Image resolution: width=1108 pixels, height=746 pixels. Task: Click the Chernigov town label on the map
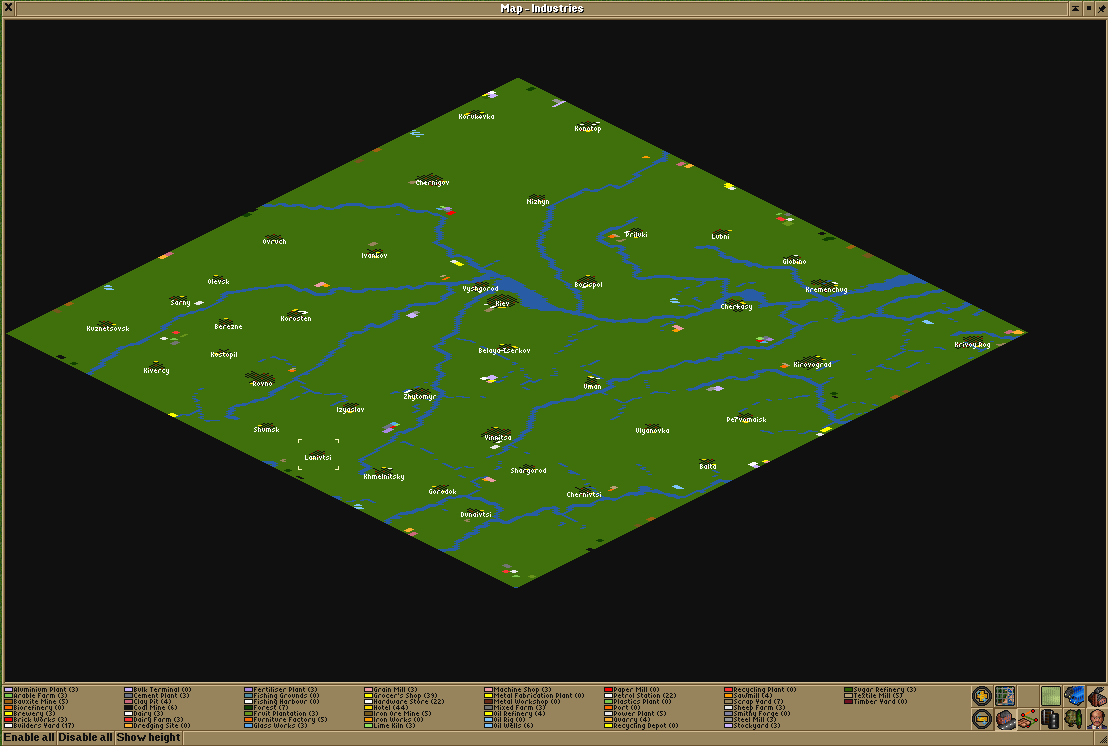[432, 183]
